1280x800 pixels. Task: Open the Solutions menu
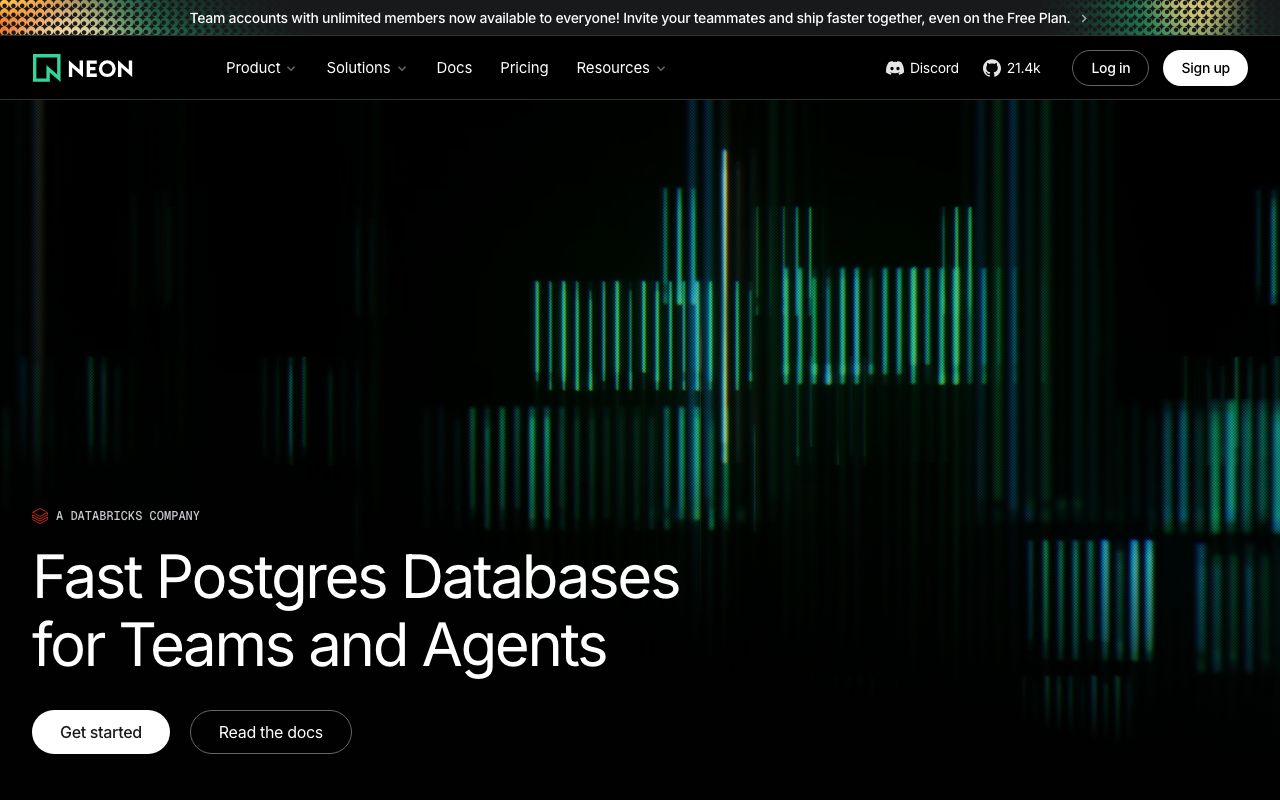[358, 68]
